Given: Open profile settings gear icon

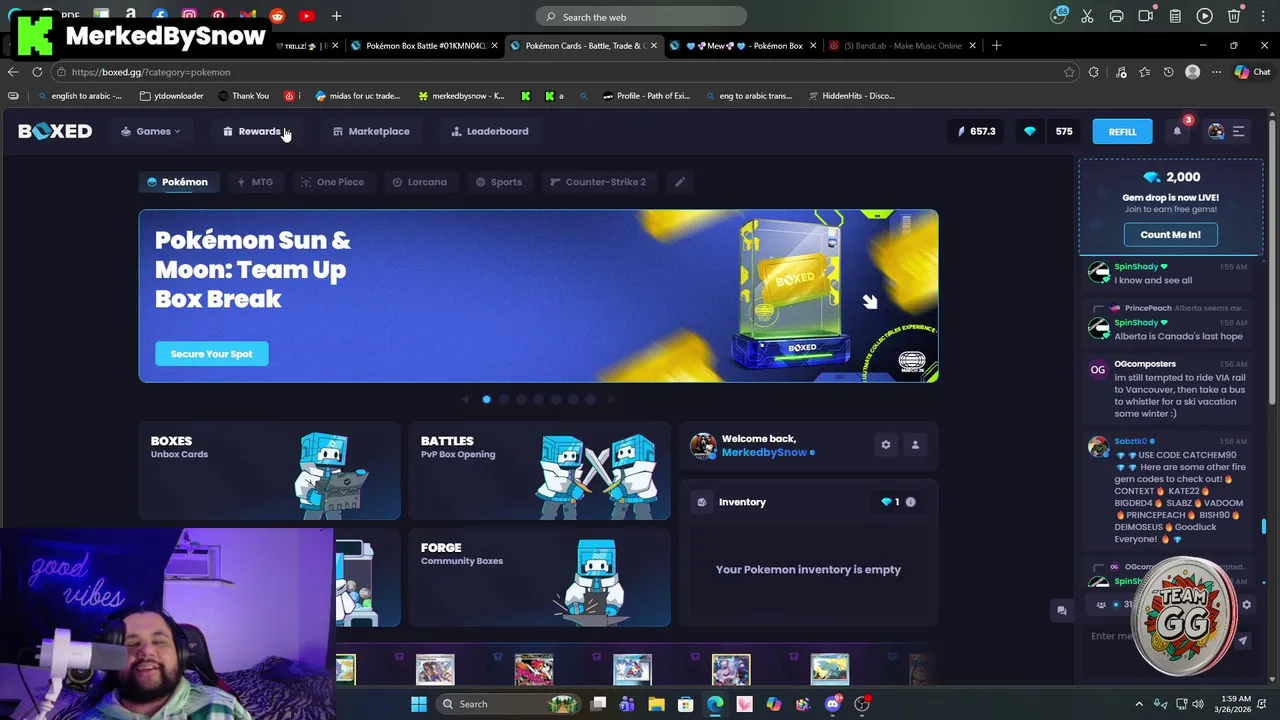Looking at the screenshot, I should (x=885, y=445).
